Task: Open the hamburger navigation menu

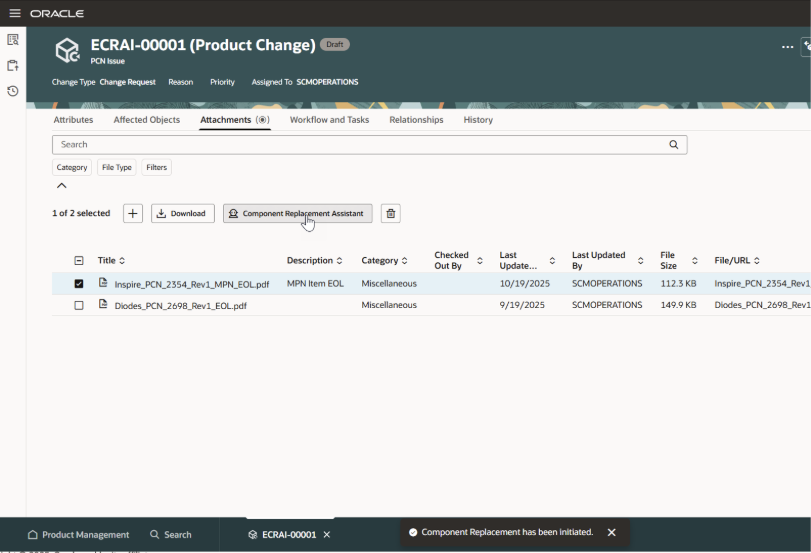Action: pos(14,13)
